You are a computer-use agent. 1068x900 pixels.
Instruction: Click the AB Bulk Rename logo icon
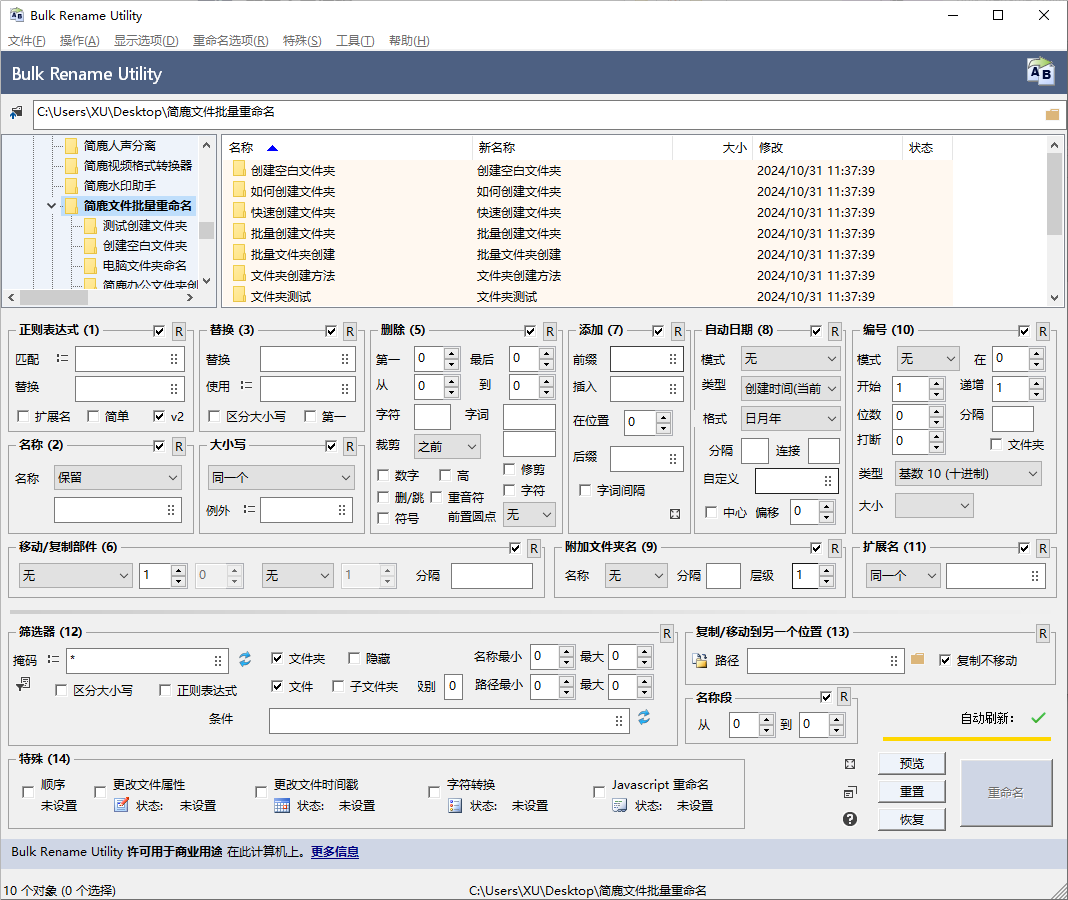1040,71
